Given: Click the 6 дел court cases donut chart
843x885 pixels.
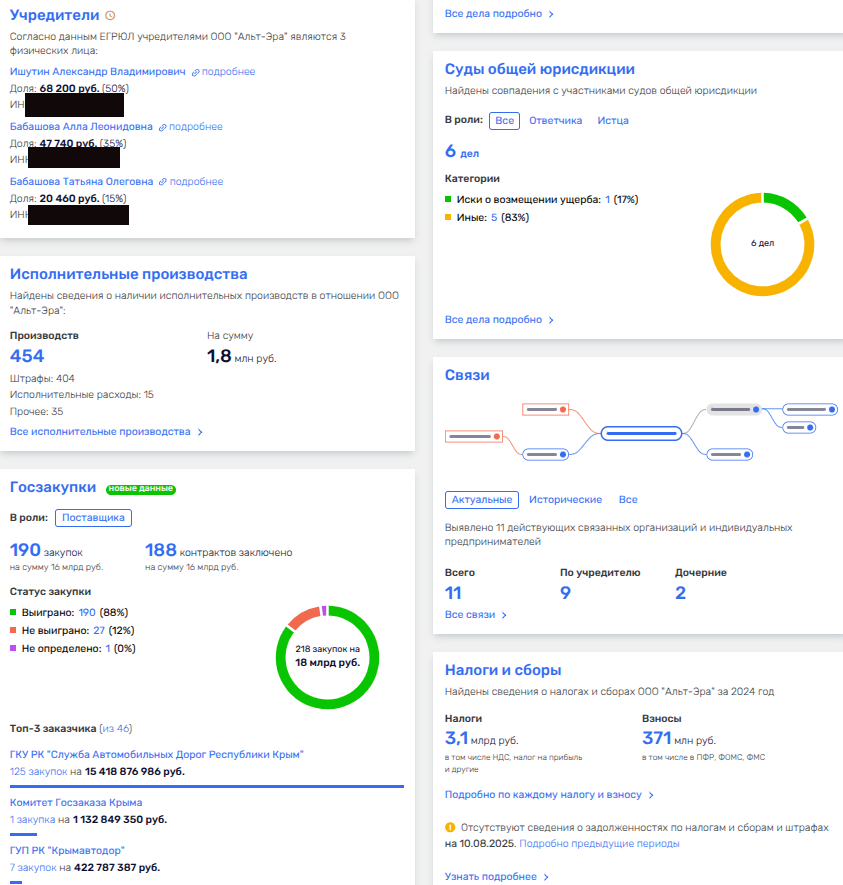Looking at the screenshot, I should [762, 243].
